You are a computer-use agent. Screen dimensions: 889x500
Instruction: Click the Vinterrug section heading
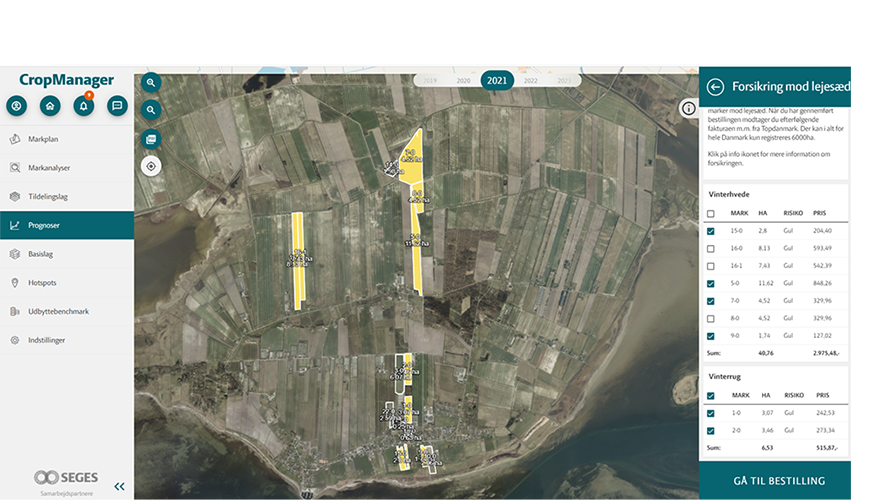click(725, 376)
